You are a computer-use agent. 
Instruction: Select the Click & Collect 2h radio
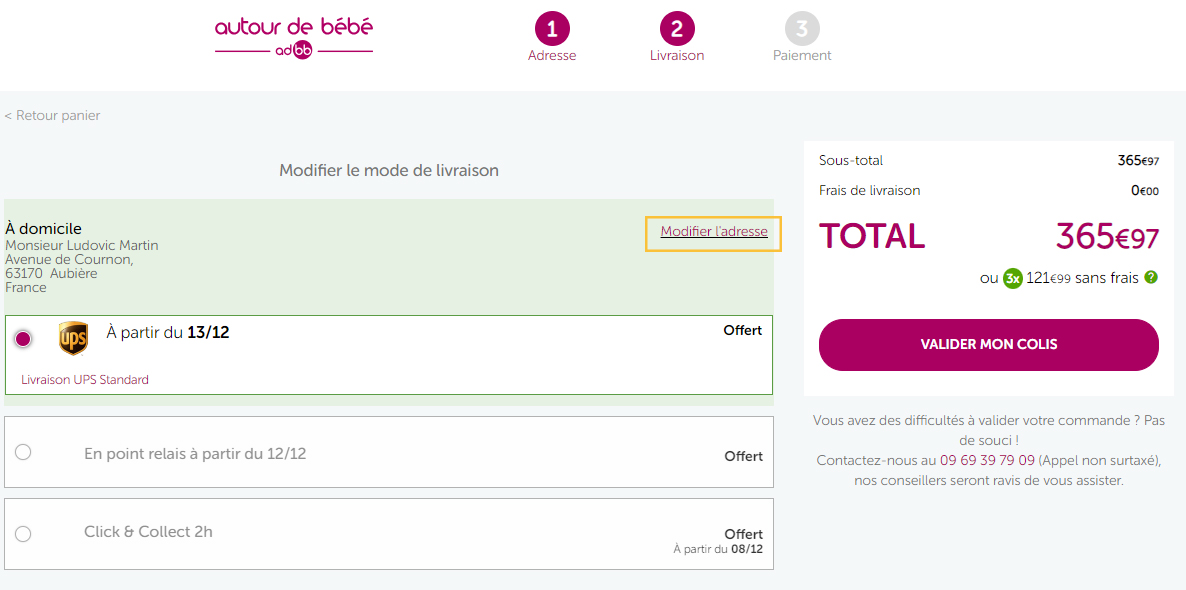[x=23, y=534]
